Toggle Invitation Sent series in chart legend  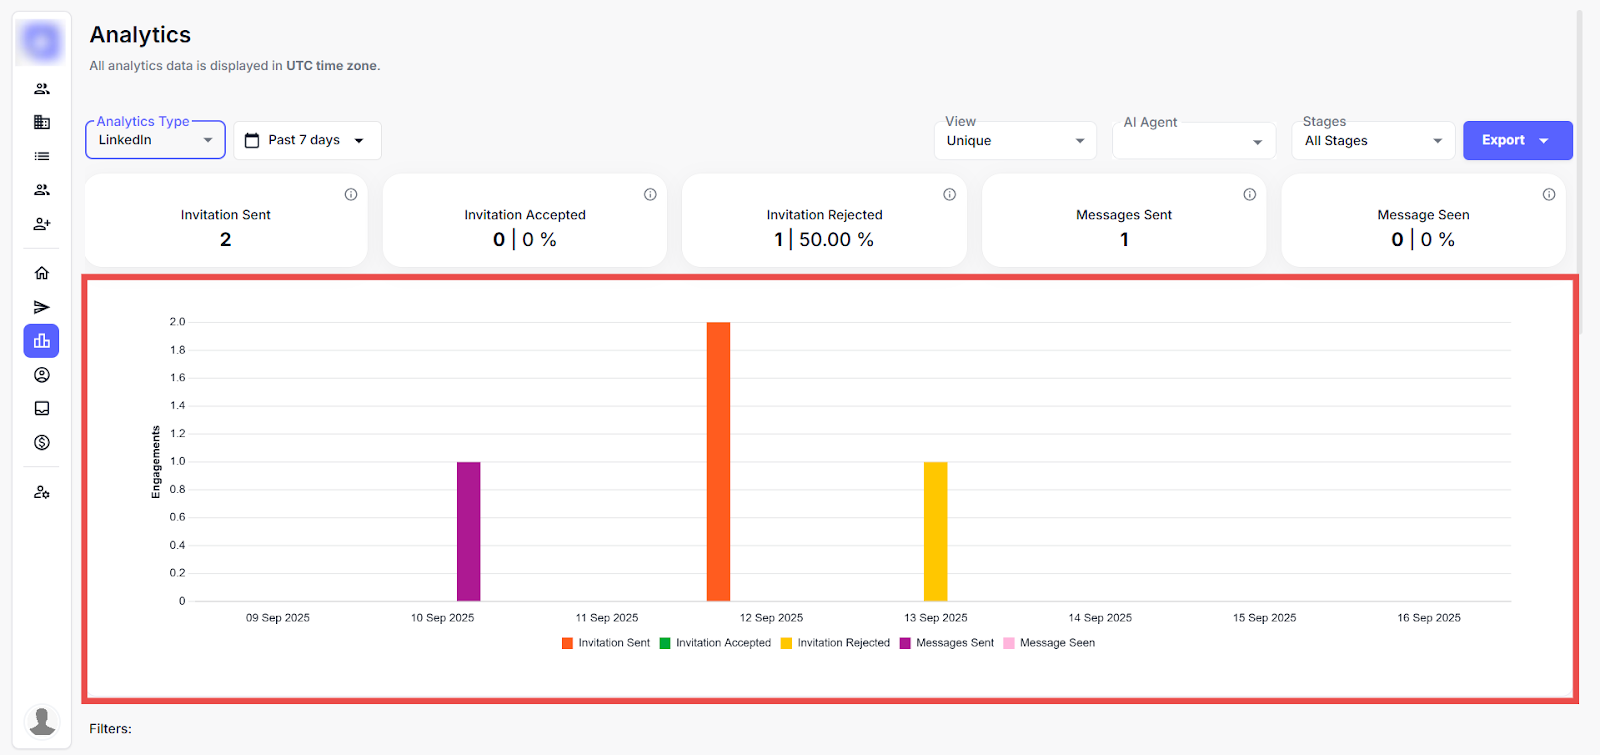coord(606,643)
